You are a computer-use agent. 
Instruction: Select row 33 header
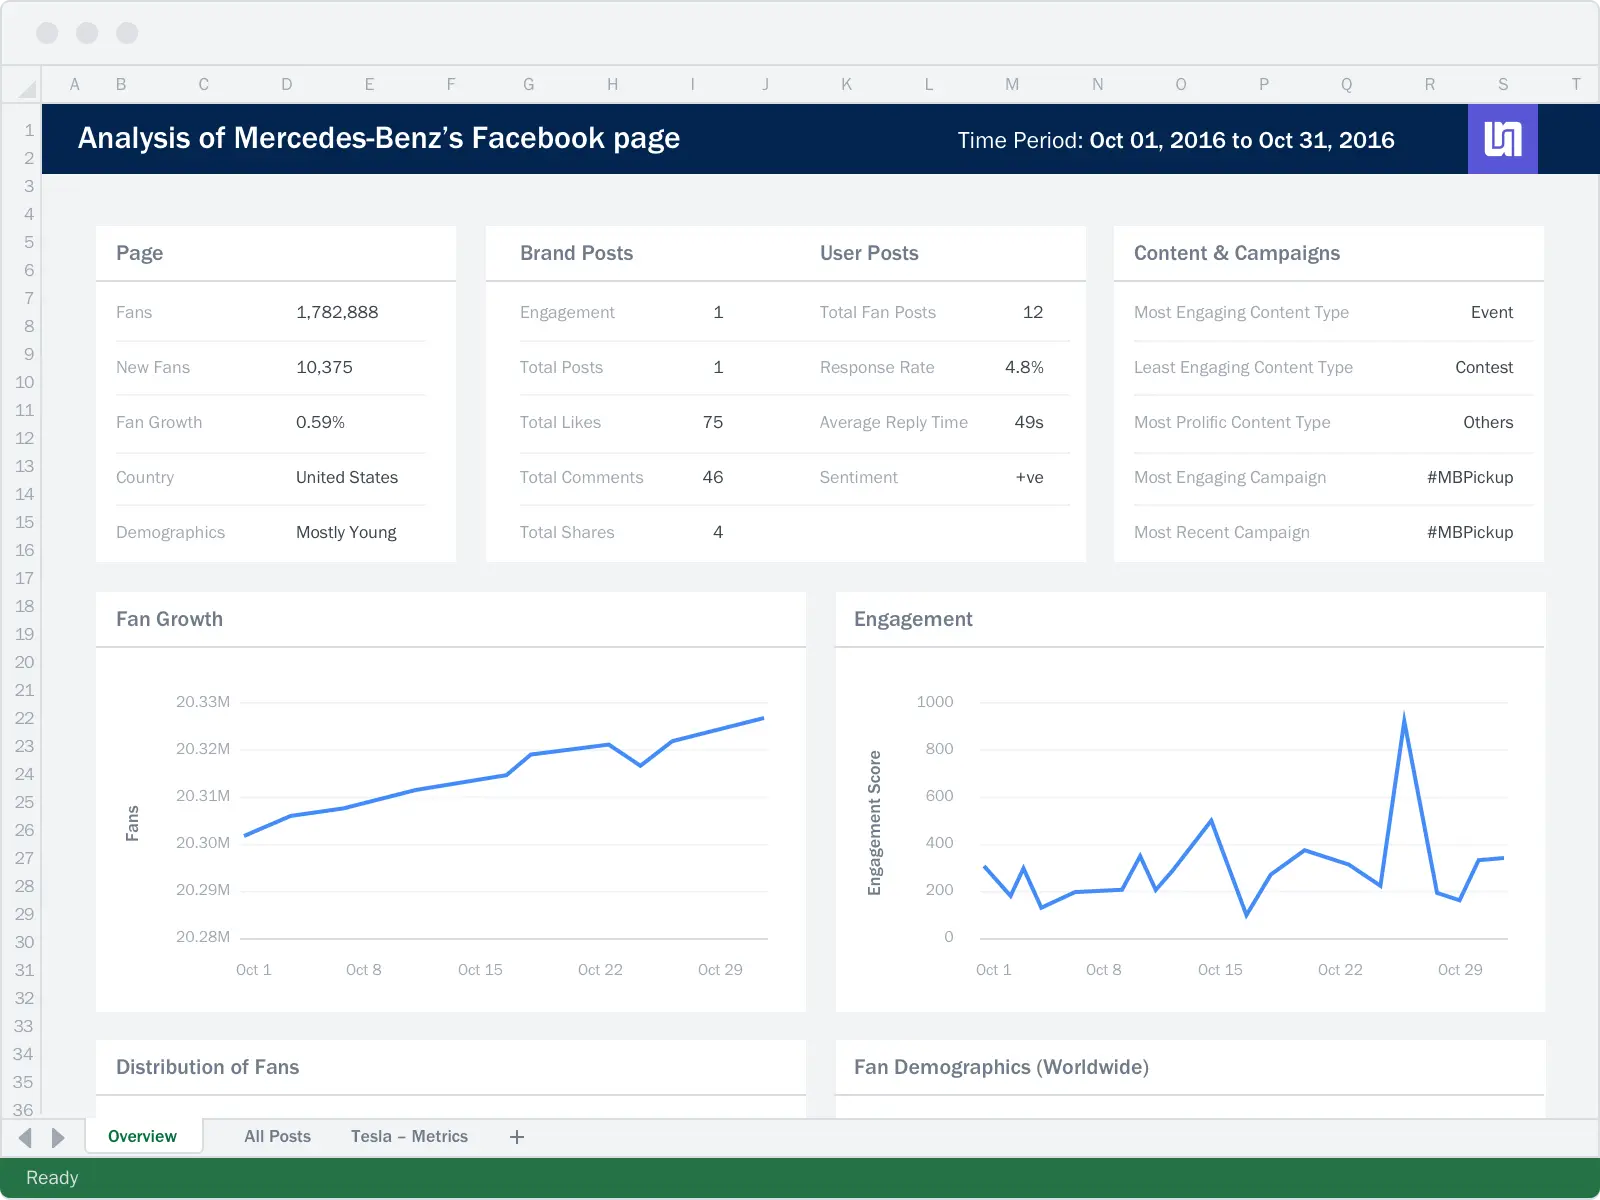click(x=24, y=1026)
